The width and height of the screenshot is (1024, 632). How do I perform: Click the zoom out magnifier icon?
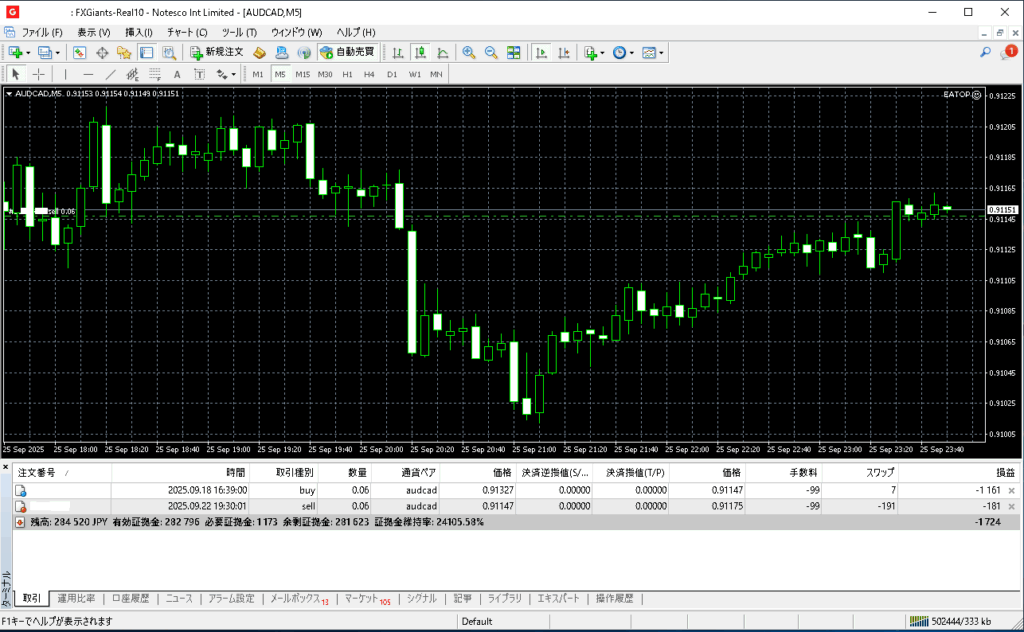(491, 52)
